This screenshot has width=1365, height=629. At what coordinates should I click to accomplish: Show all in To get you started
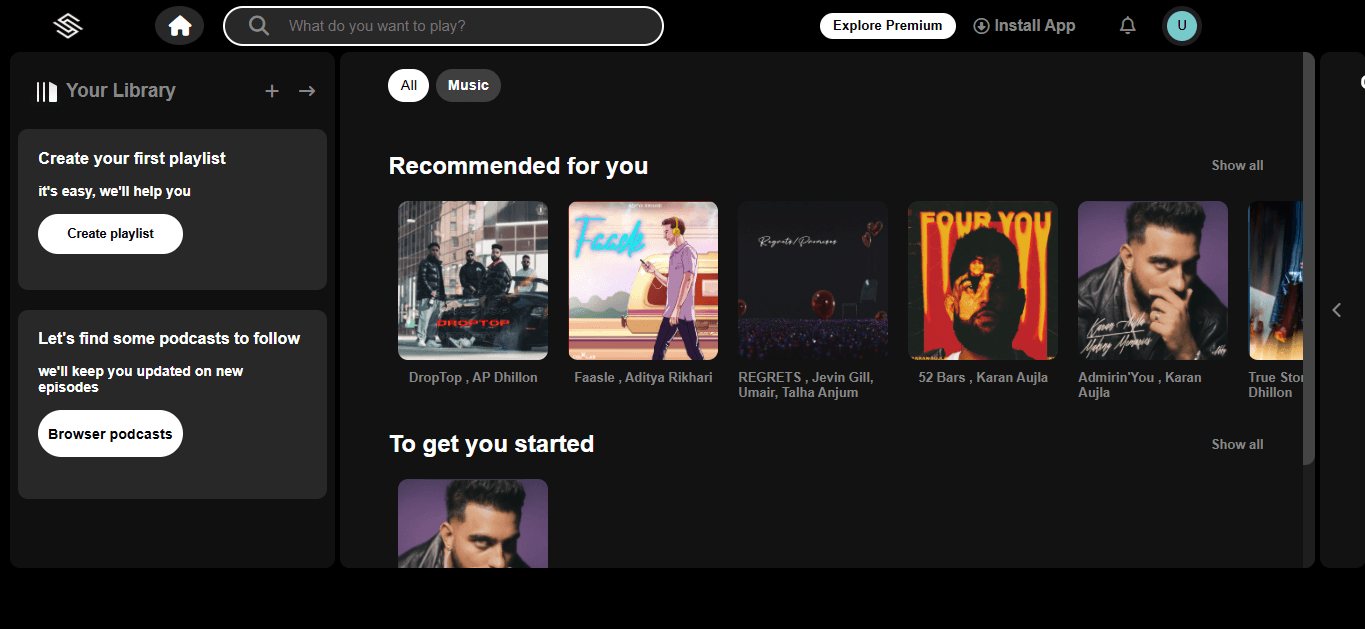pyautogui.click(x=1237, y=444)
